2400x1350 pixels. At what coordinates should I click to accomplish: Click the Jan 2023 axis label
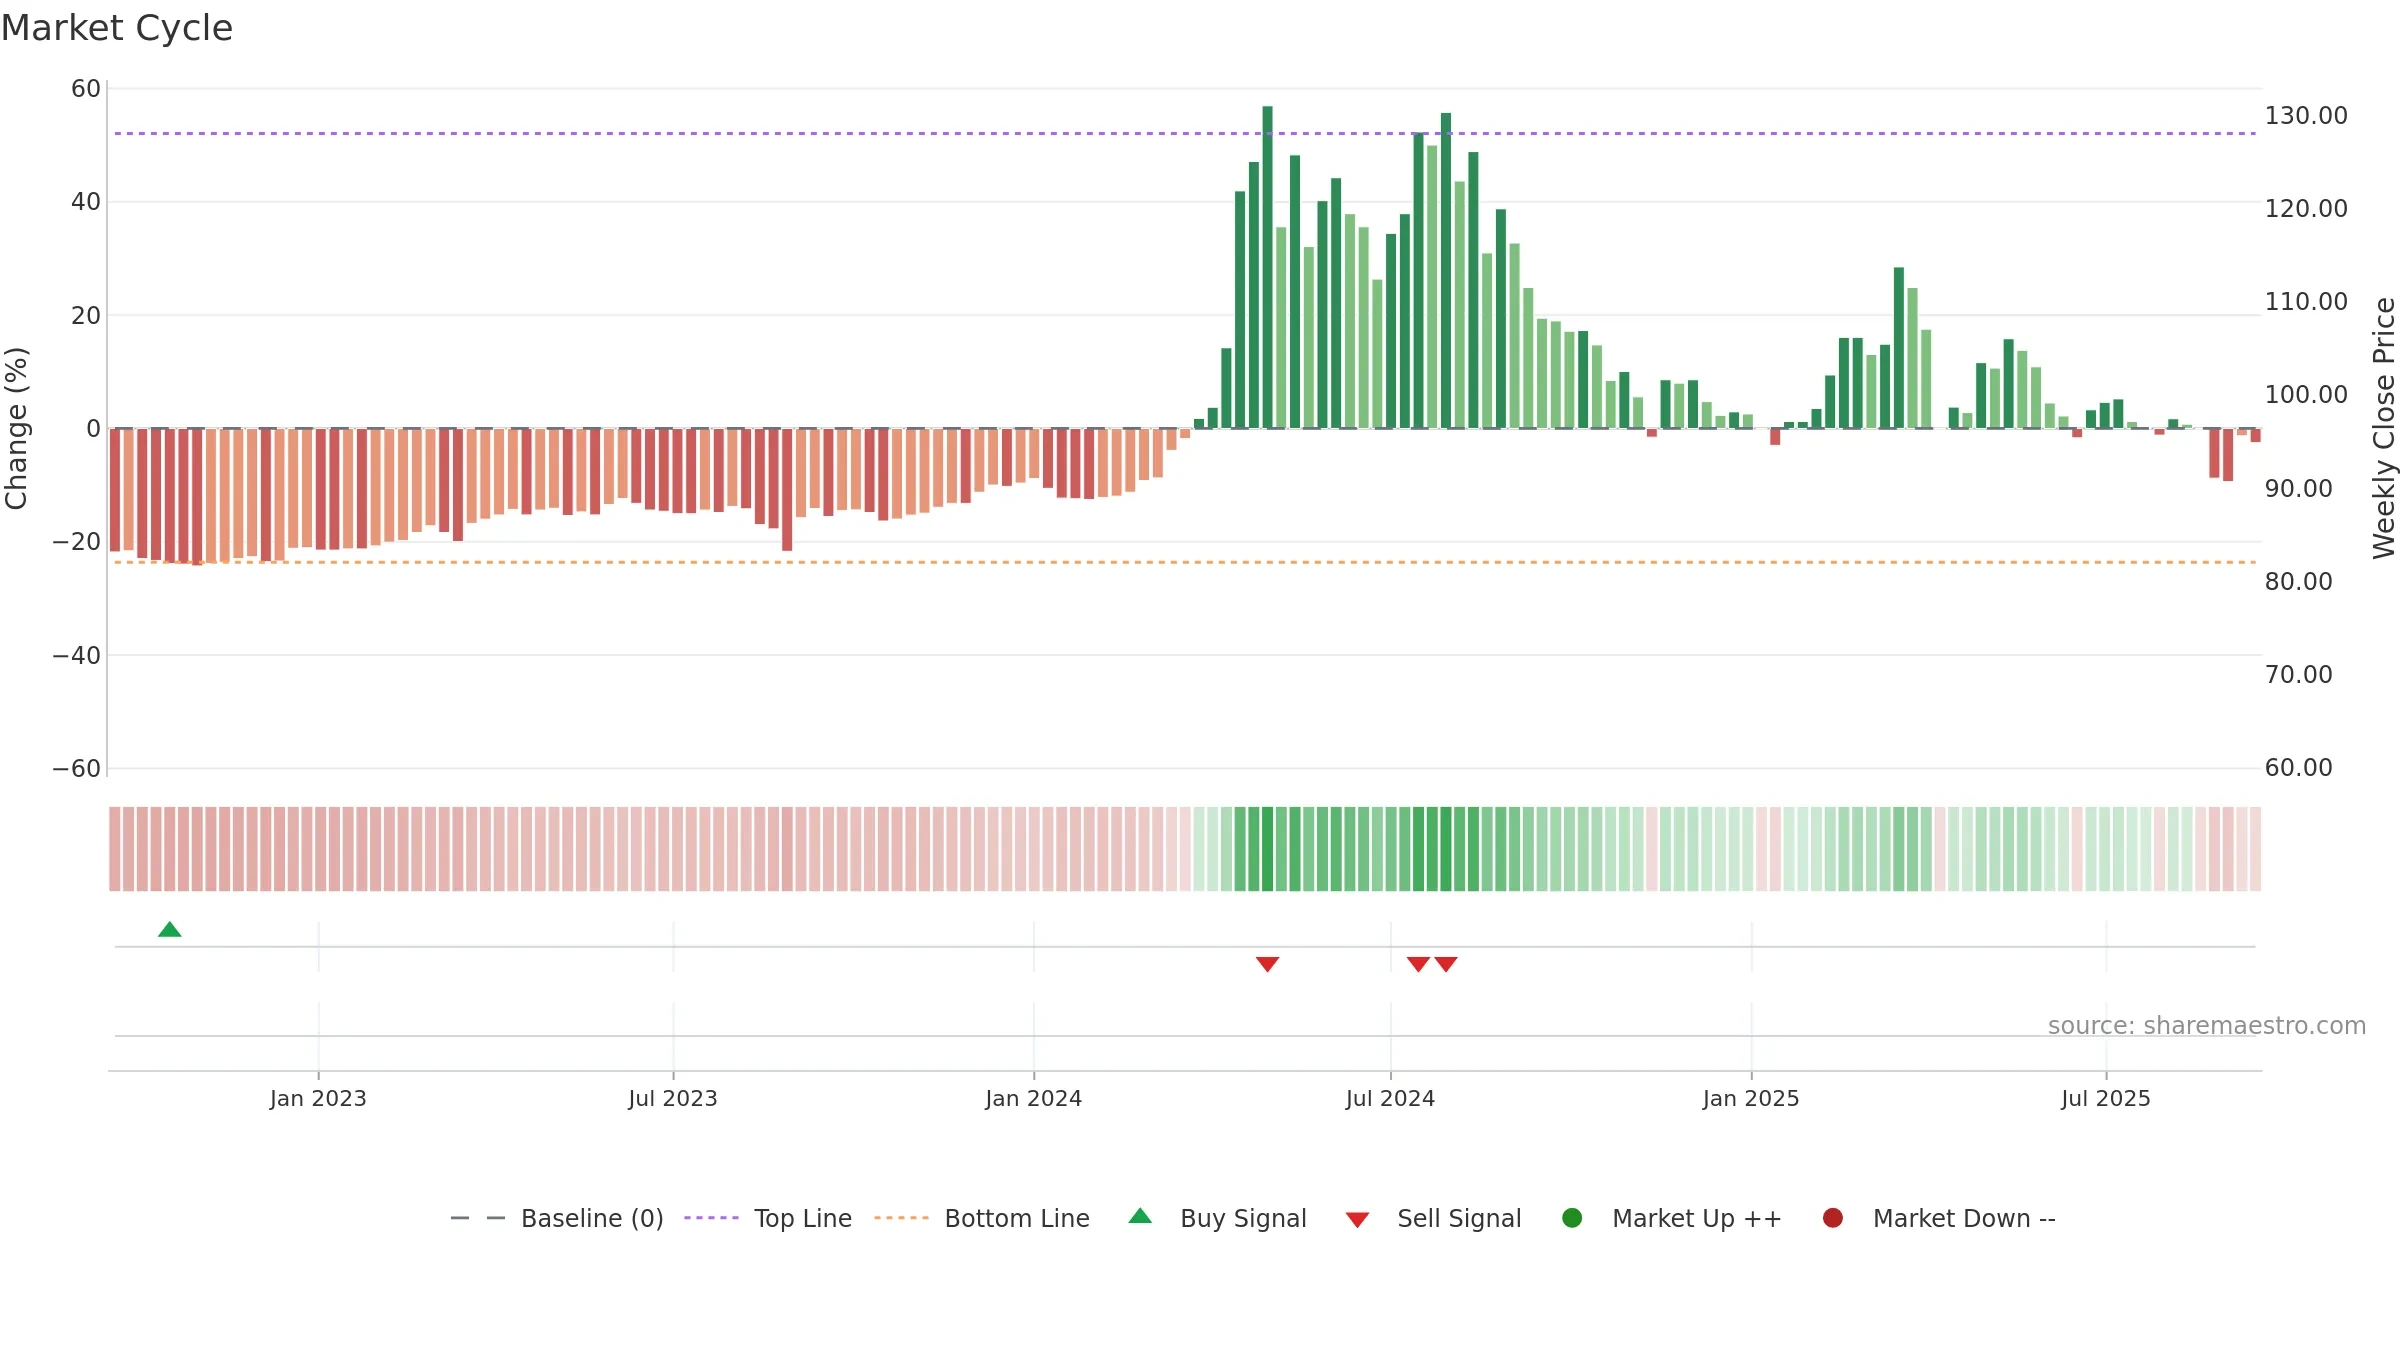click(318, 1099)
